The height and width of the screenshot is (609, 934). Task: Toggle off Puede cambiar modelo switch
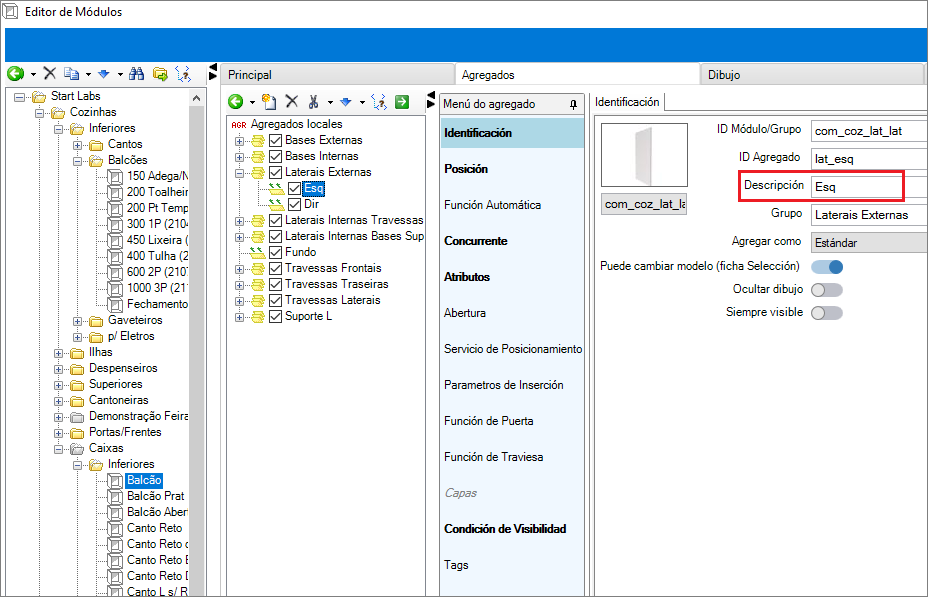[827, 267]
